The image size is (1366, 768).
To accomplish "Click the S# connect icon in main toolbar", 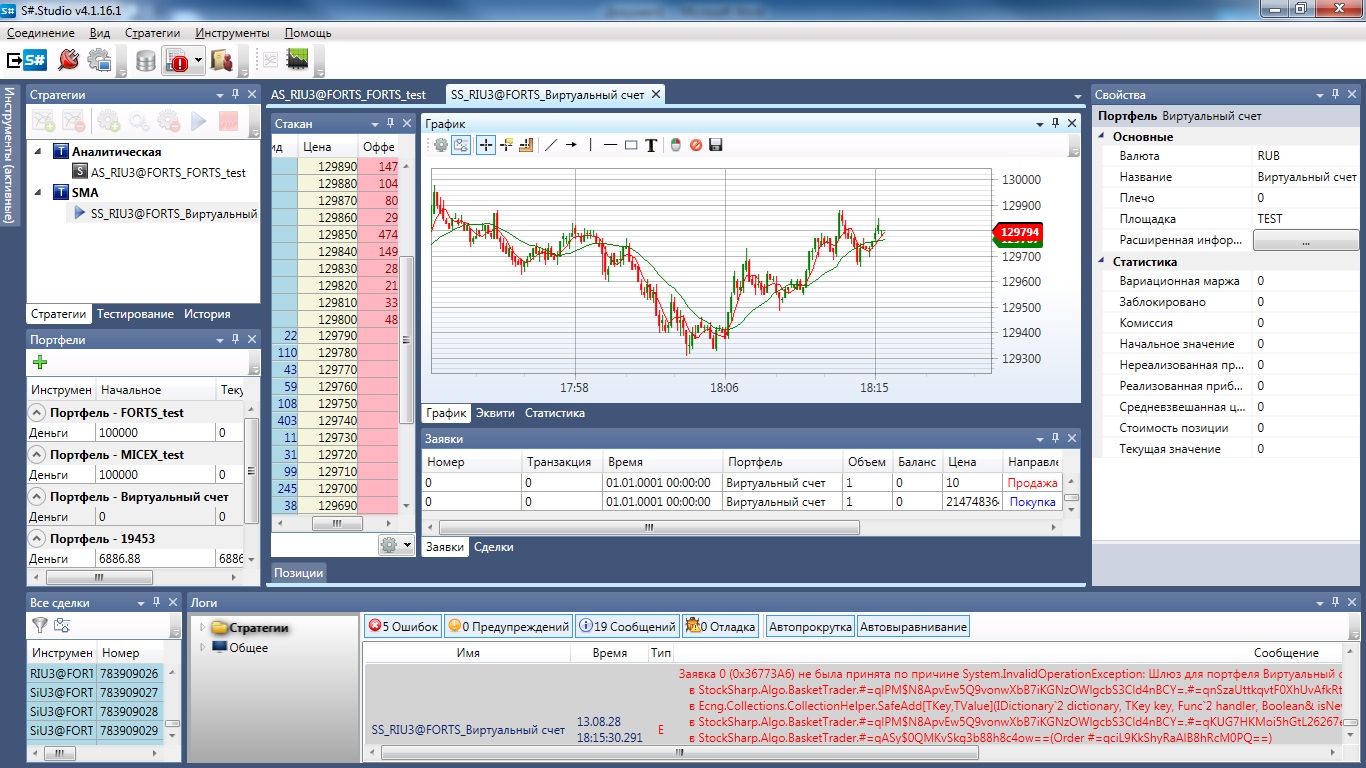I will pyautogui.click(x=27, y=60).
